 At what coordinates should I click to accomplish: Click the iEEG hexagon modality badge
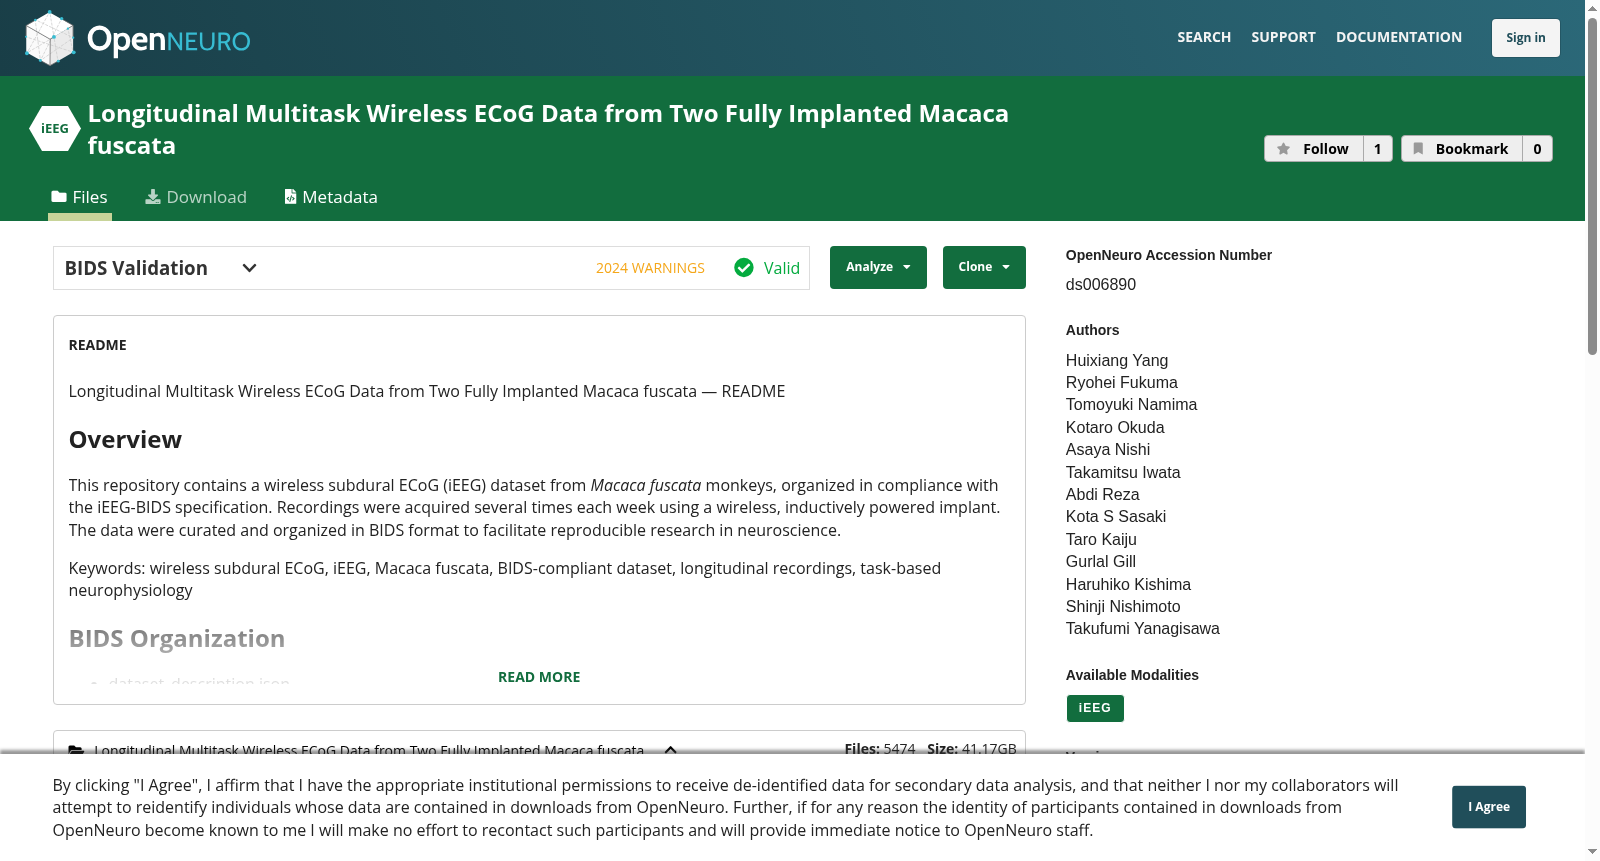pyautogui.click(x=55, y=129)
